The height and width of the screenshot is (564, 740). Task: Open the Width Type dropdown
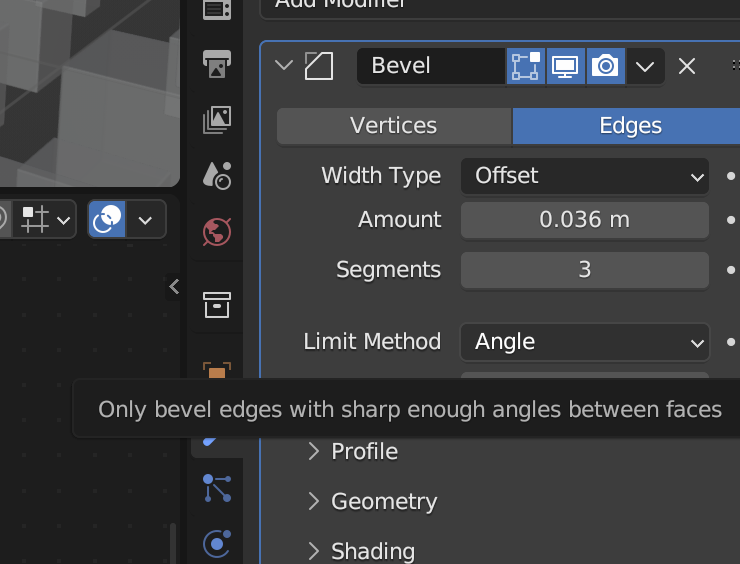point(585,176)
